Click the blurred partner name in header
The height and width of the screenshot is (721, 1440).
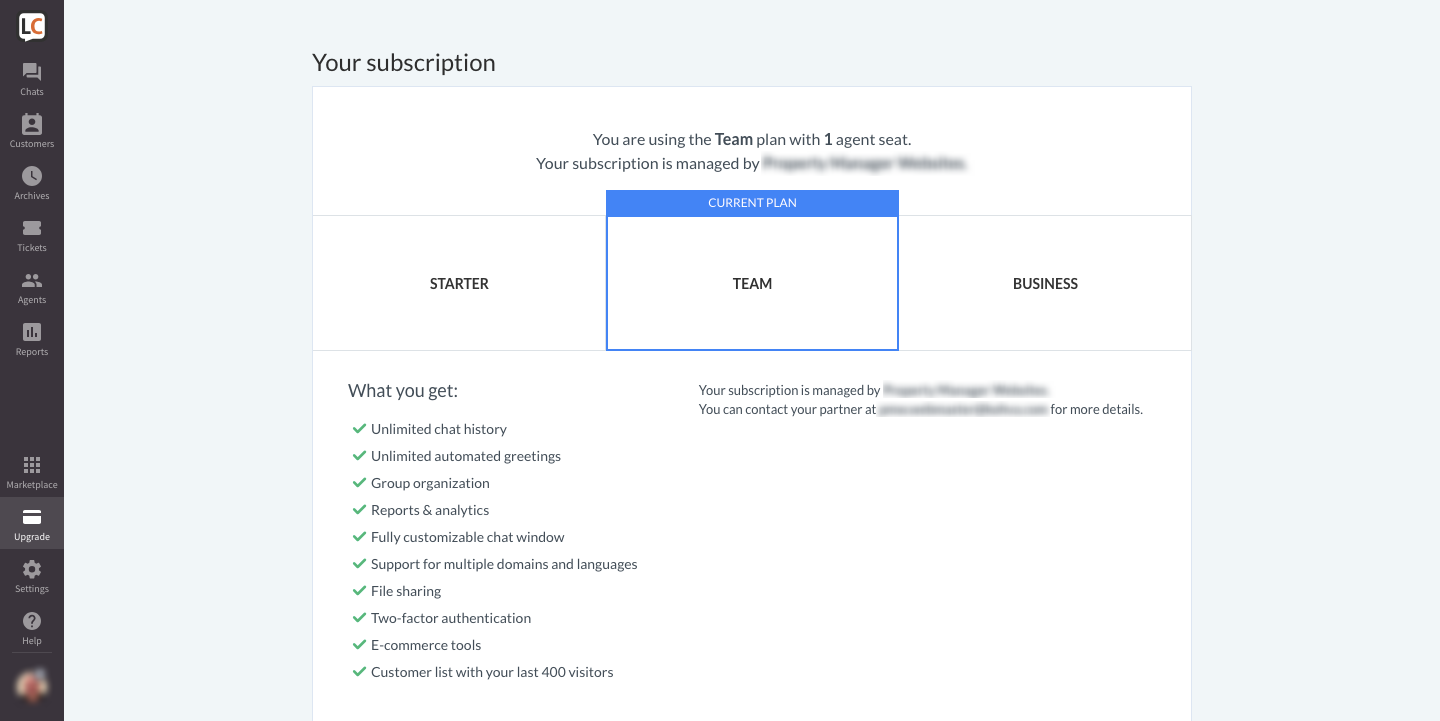tap(865, 163)
